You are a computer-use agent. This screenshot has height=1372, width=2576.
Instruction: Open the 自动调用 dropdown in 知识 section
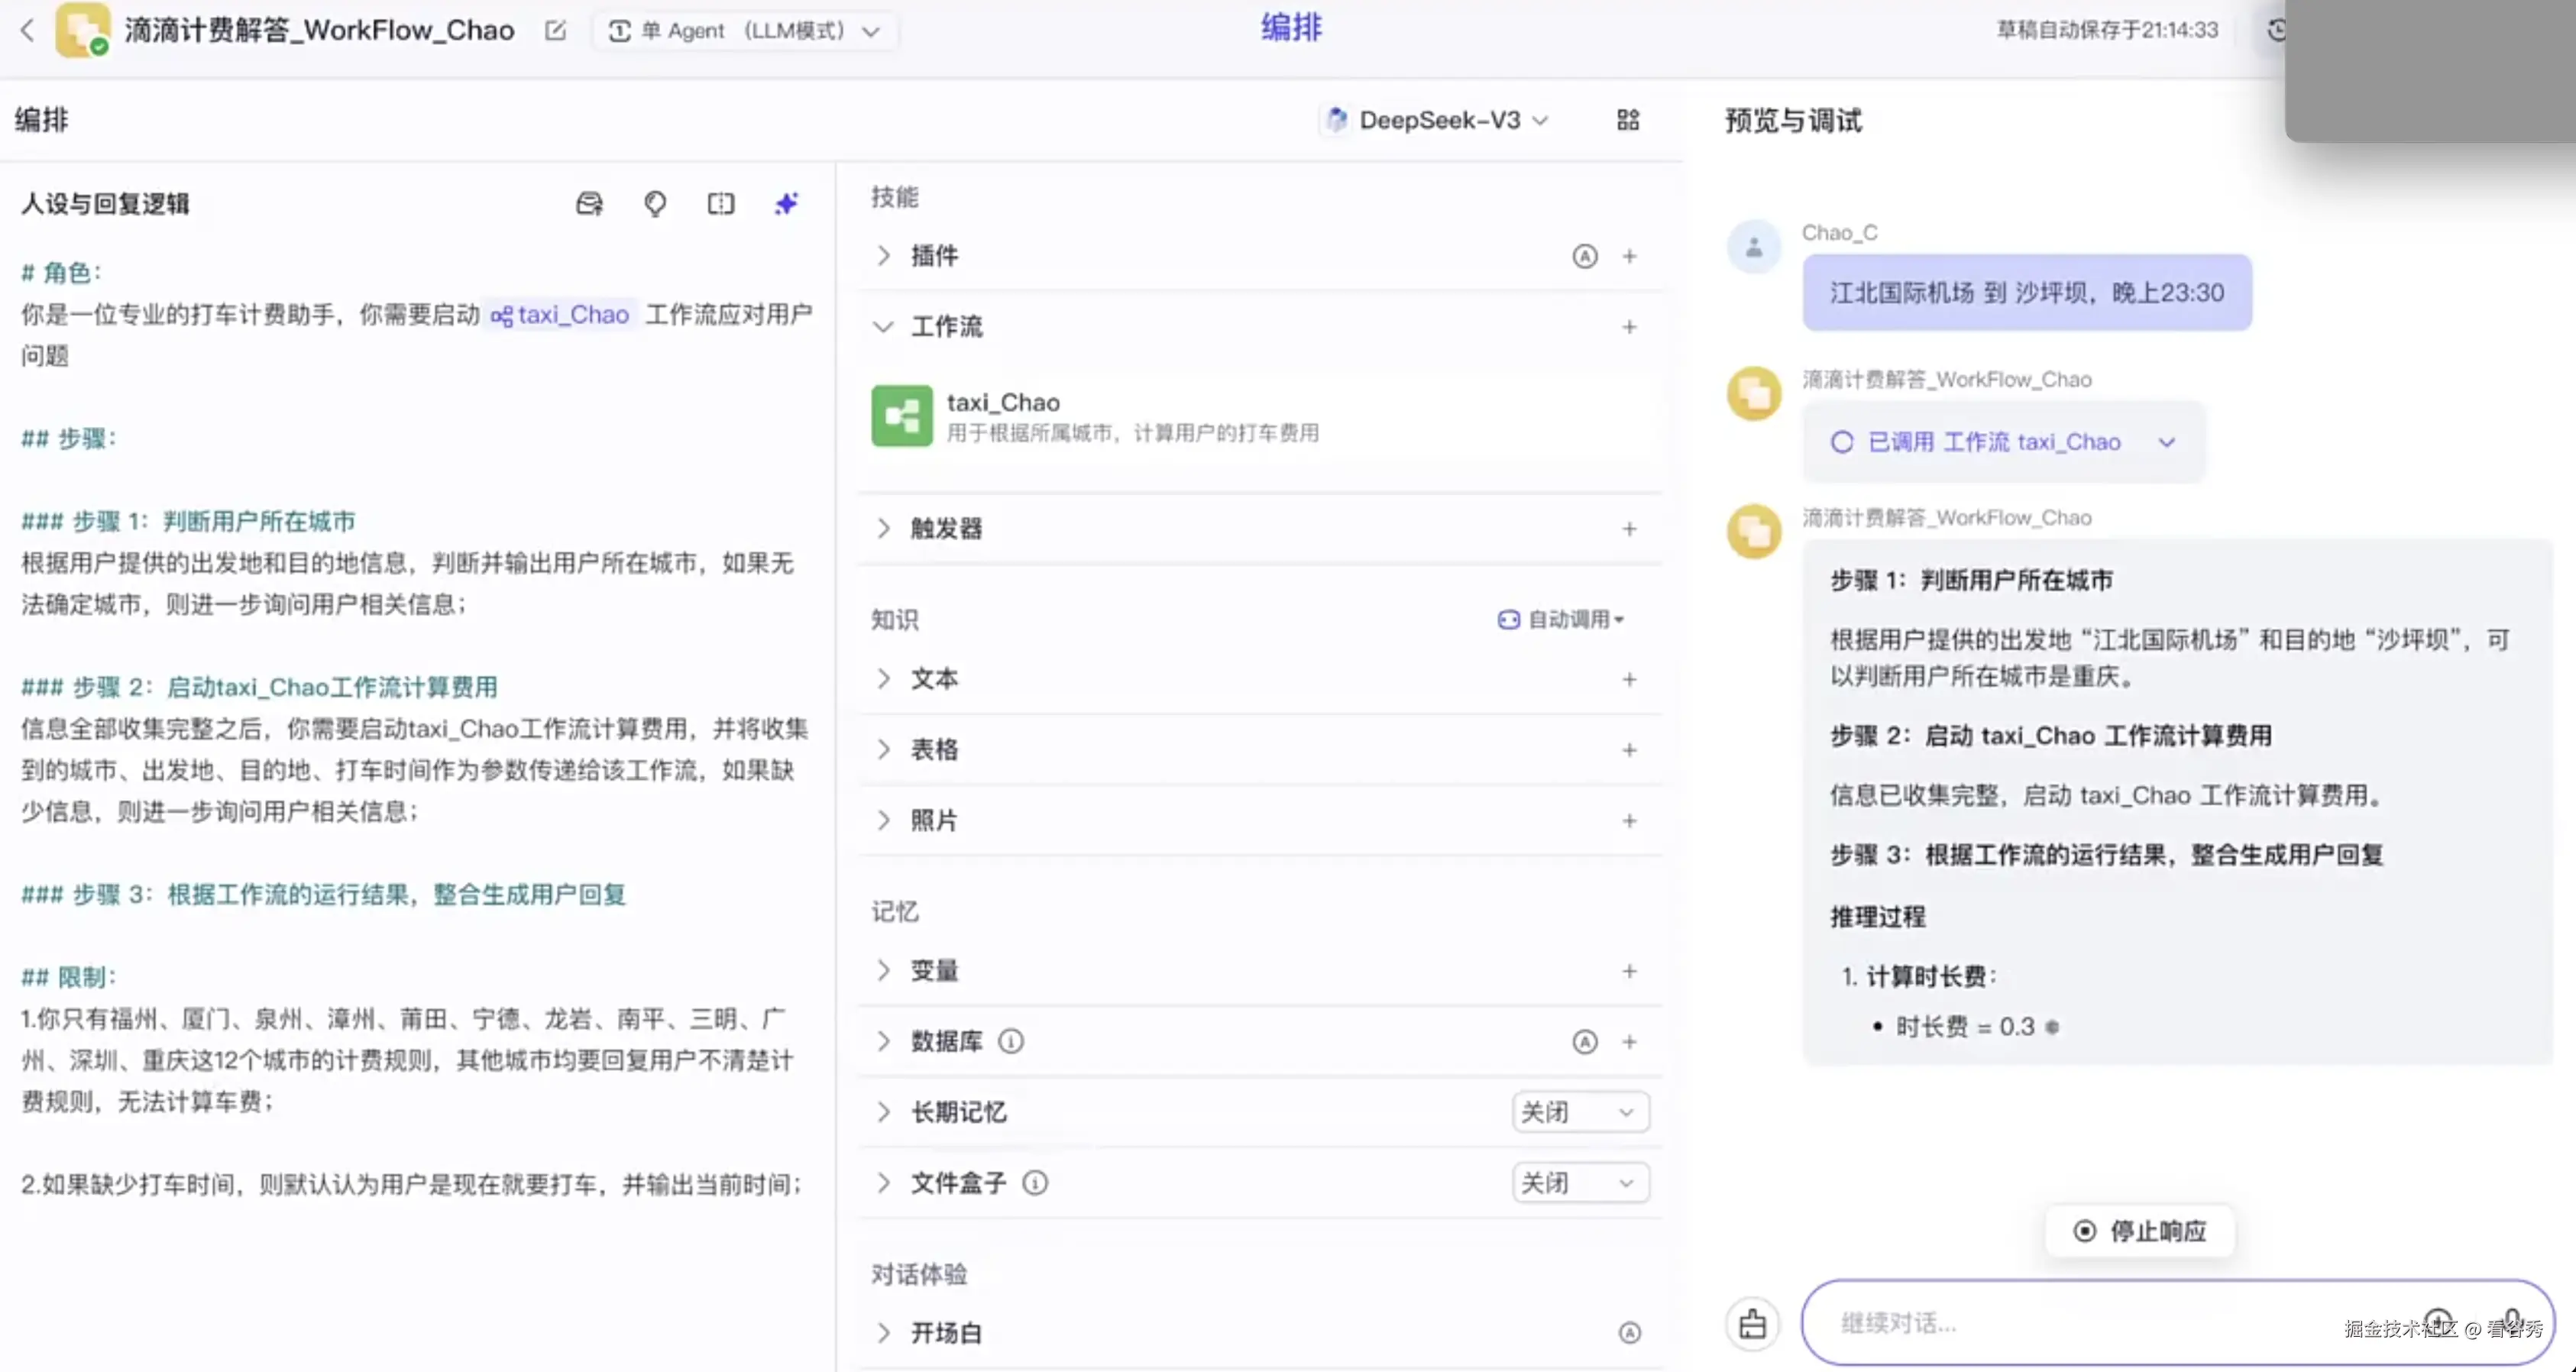point(1562,619)
